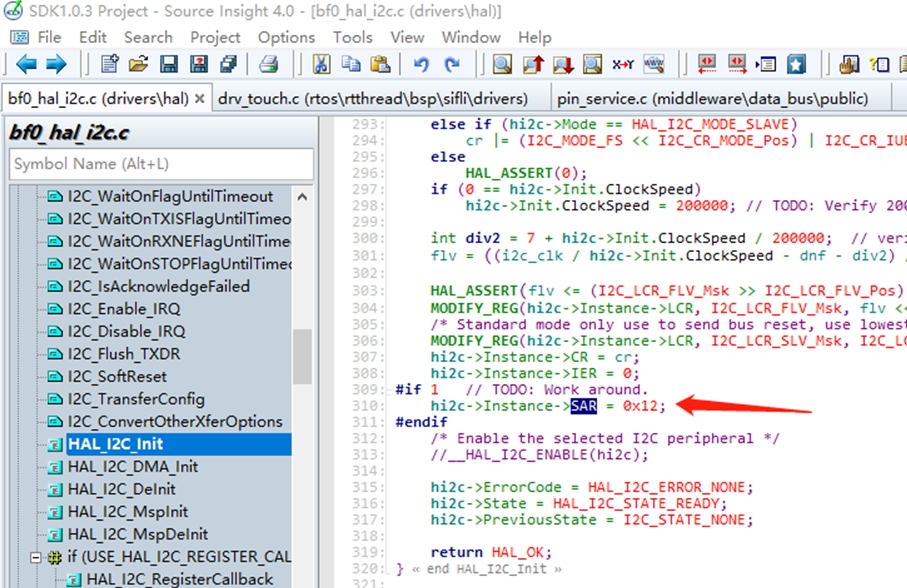Open the File menu
907x588 pixels.
49,37
